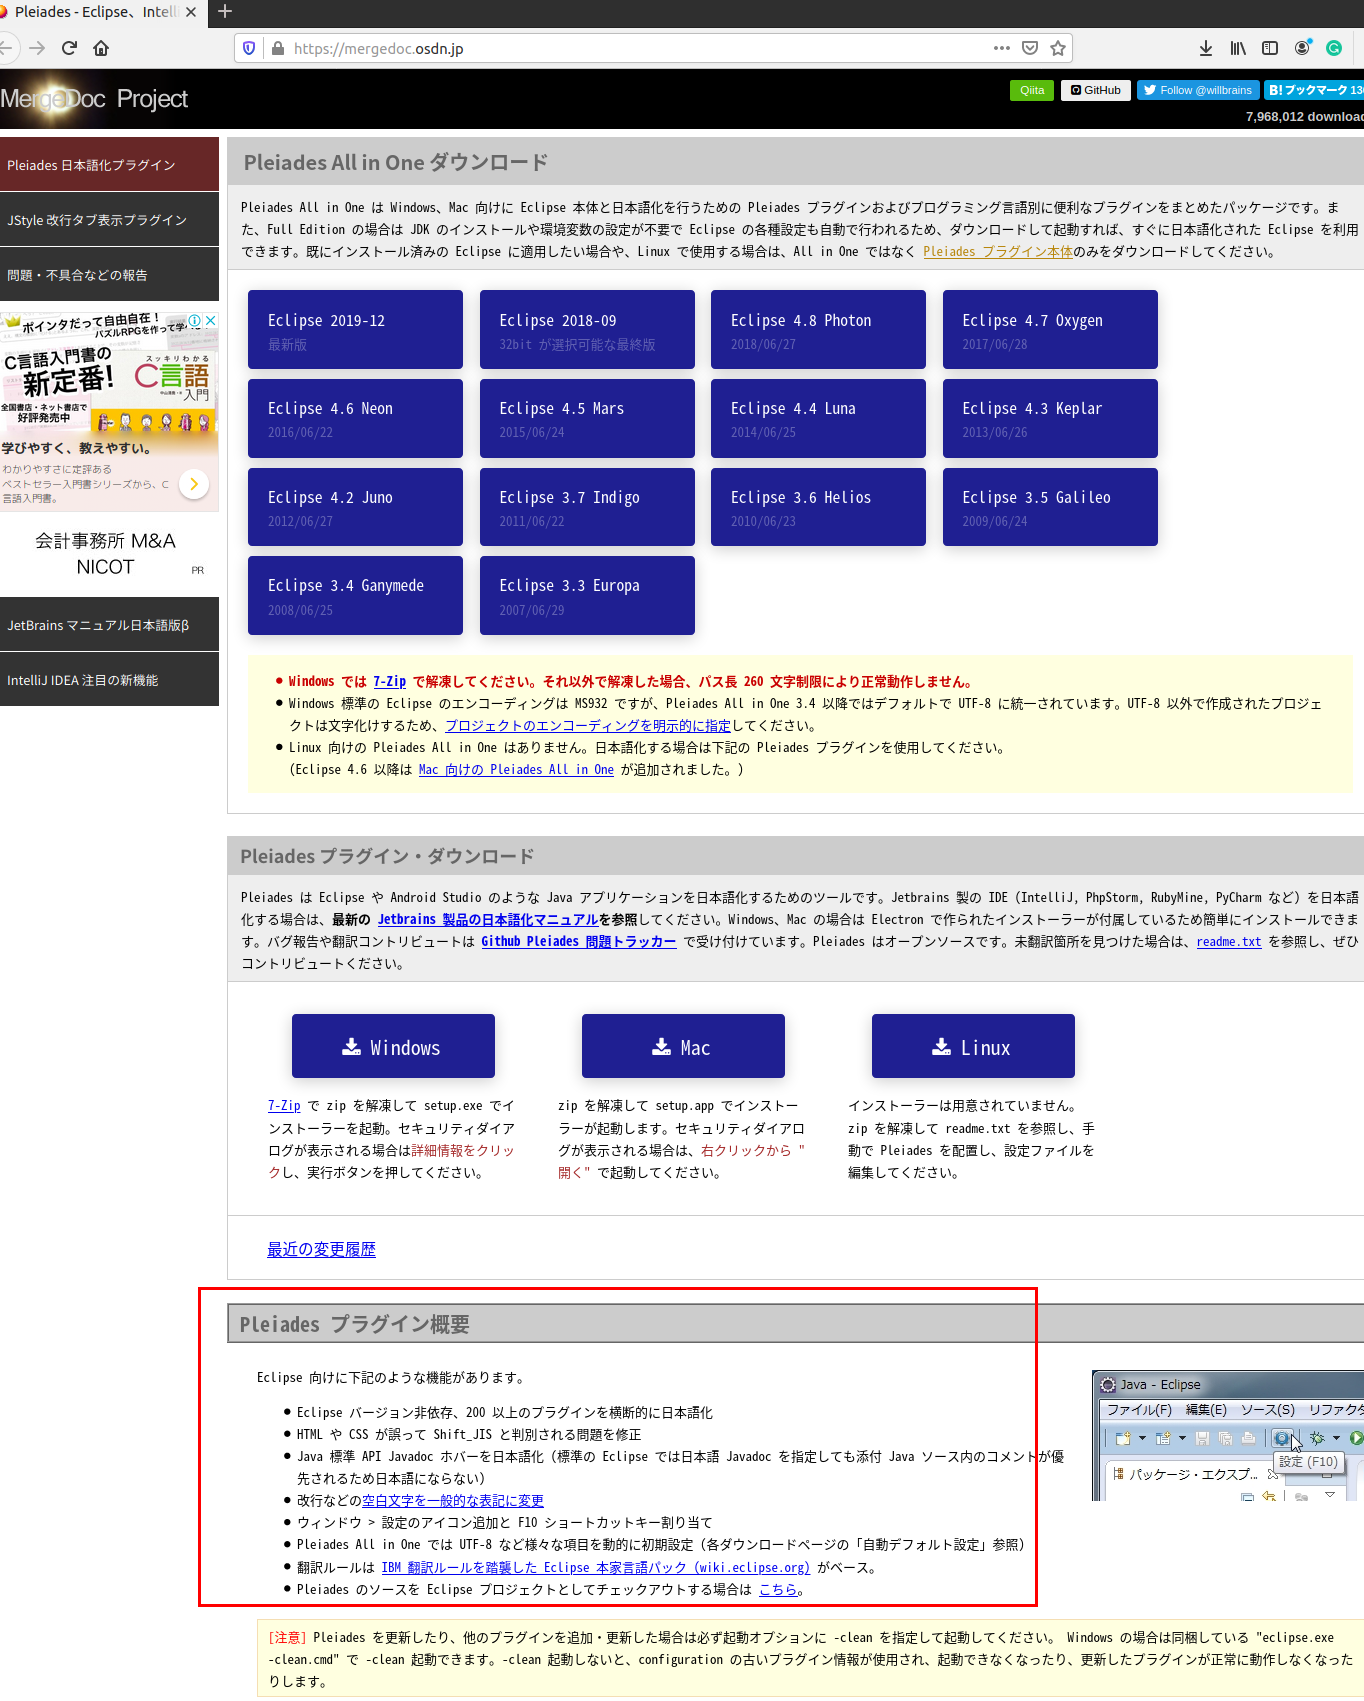Viewport: 1364px width, 1701px height.
Task: Reload the page with the refresh icon
Action: click(69, 48)
